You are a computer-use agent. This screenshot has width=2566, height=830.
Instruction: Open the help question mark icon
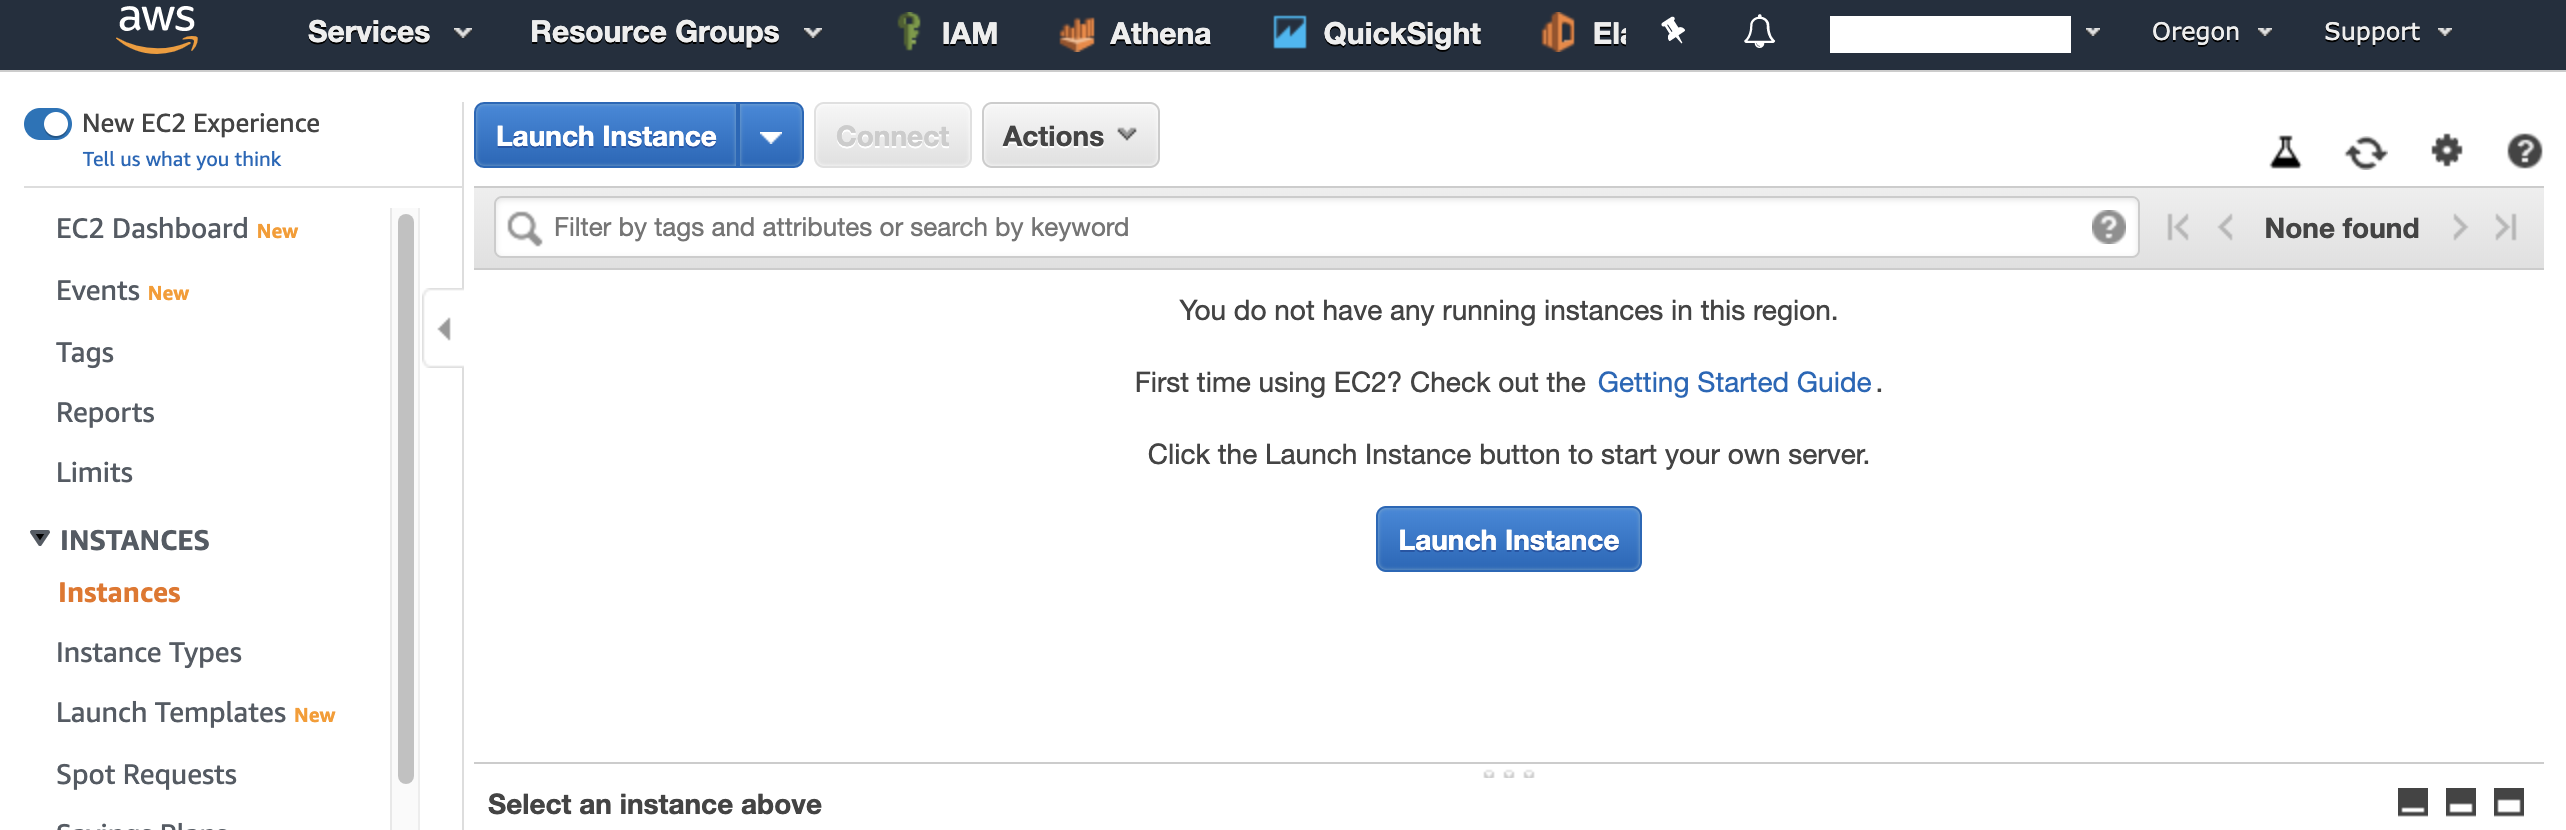pyautogui.click(x=2524, y=151)
